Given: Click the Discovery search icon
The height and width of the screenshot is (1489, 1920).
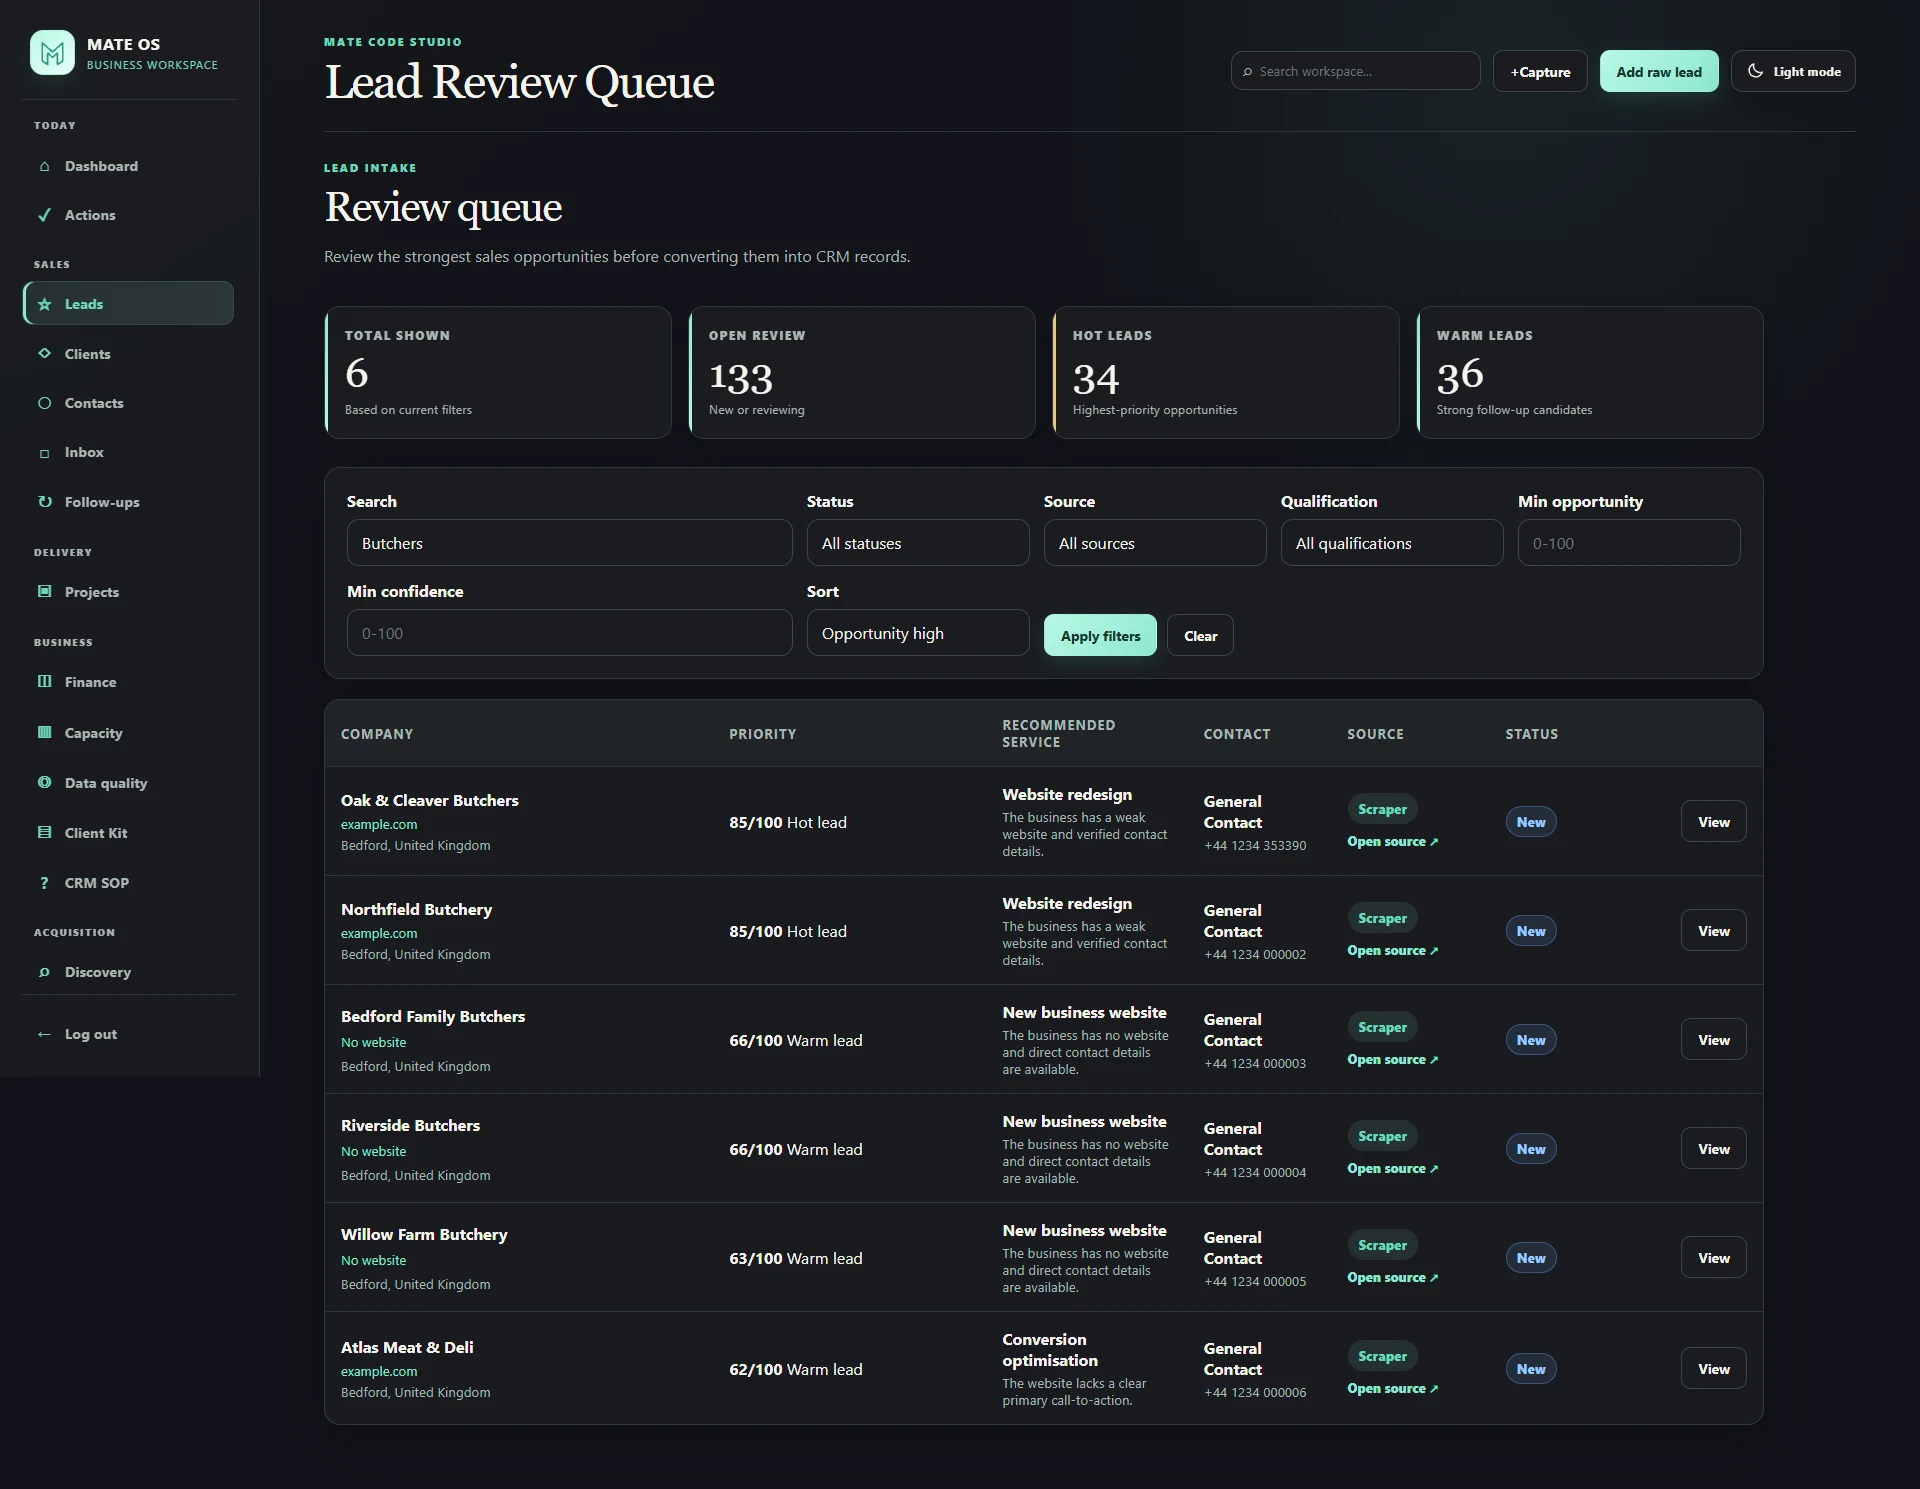Looking at the screenshot, I should point(44,972).
